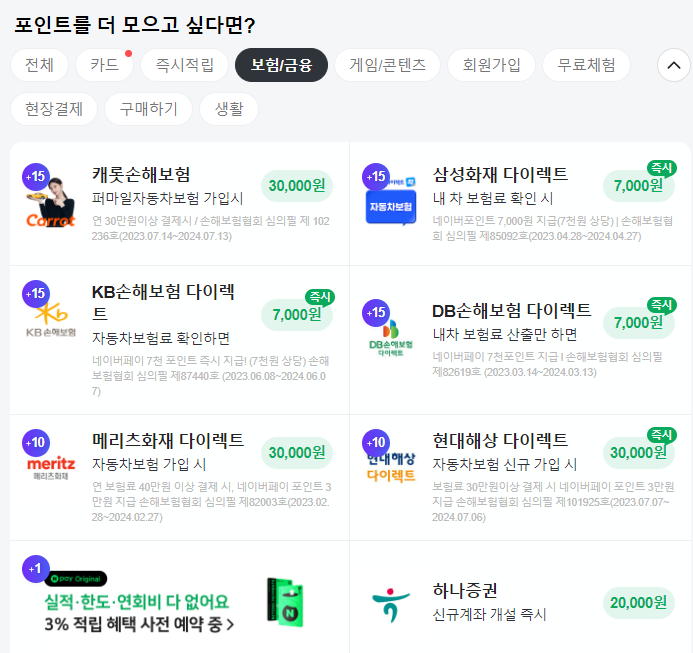Click the 7,000원 reward for KB손해보험
Viewport: 693px width, 653px height.
click(297, 315)
